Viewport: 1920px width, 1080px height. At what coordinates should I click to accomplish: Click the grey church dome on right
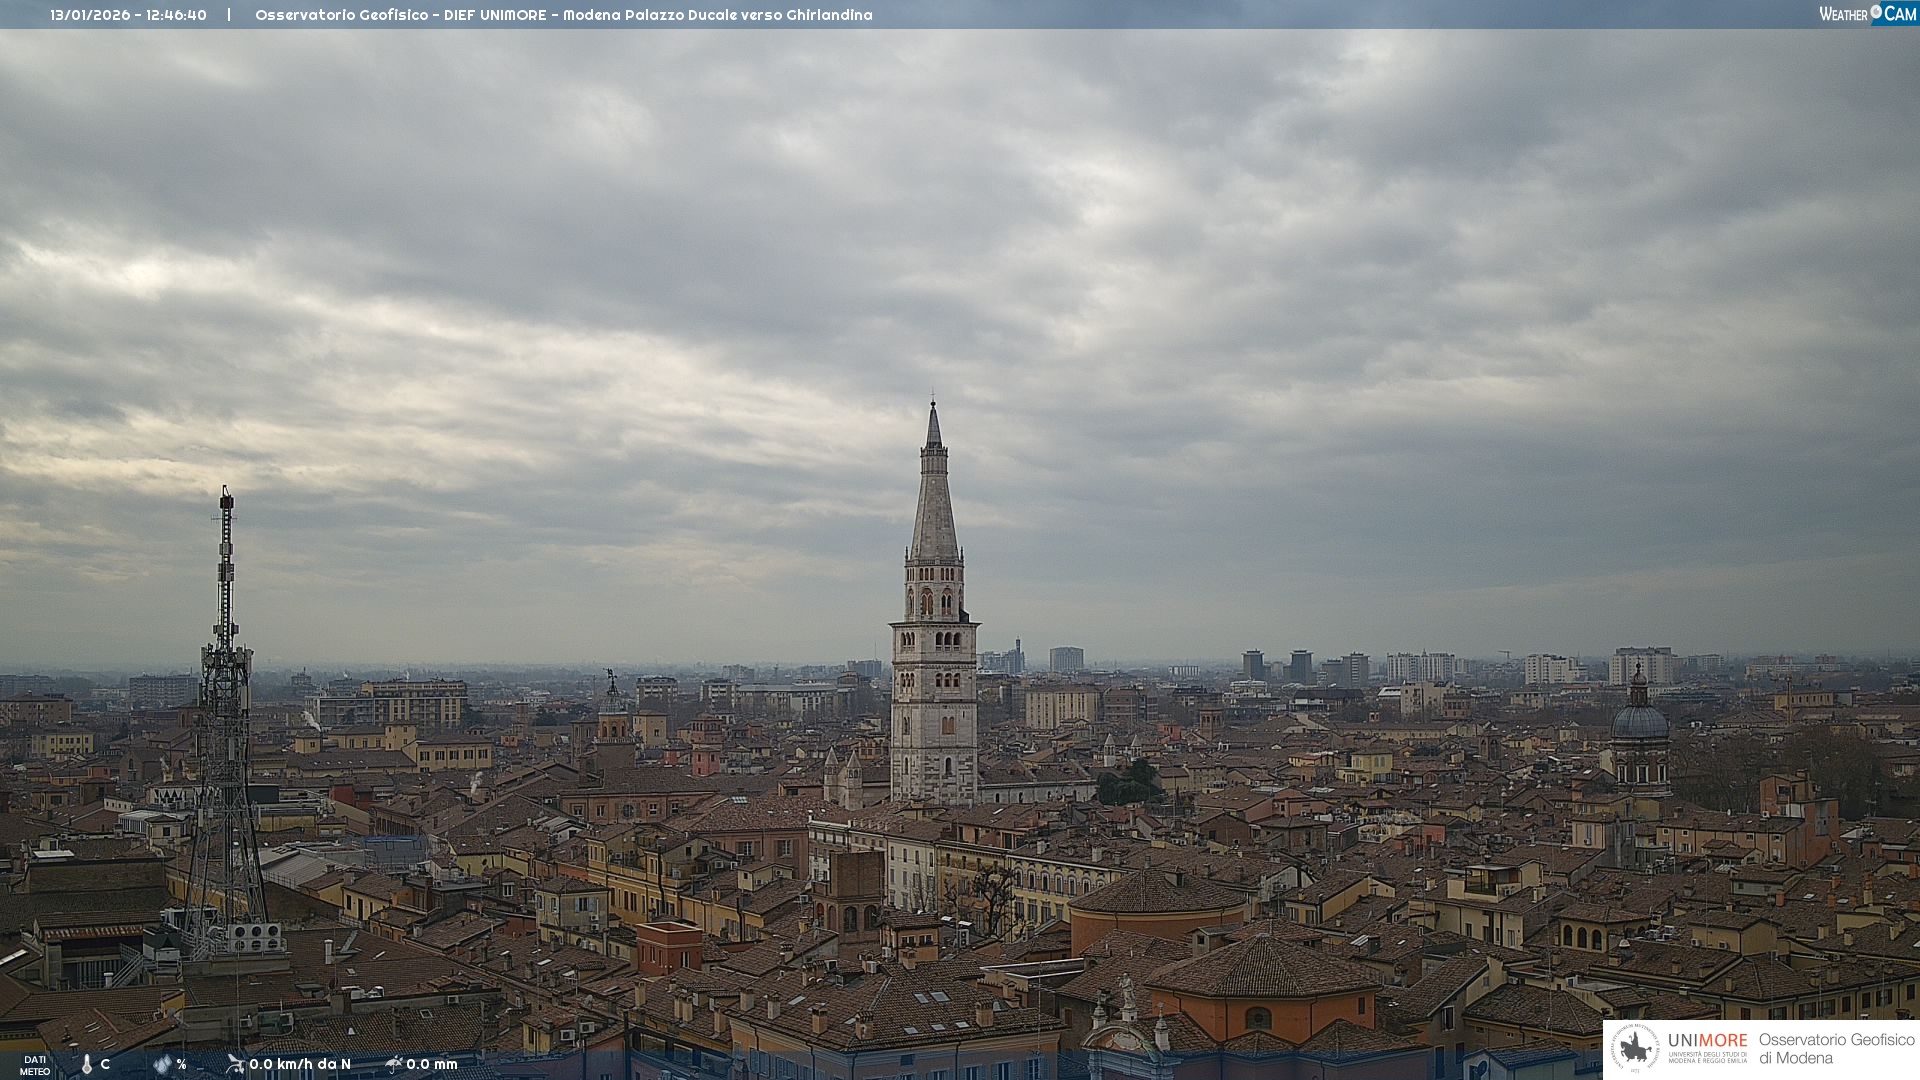click(x=1639, y=722)
